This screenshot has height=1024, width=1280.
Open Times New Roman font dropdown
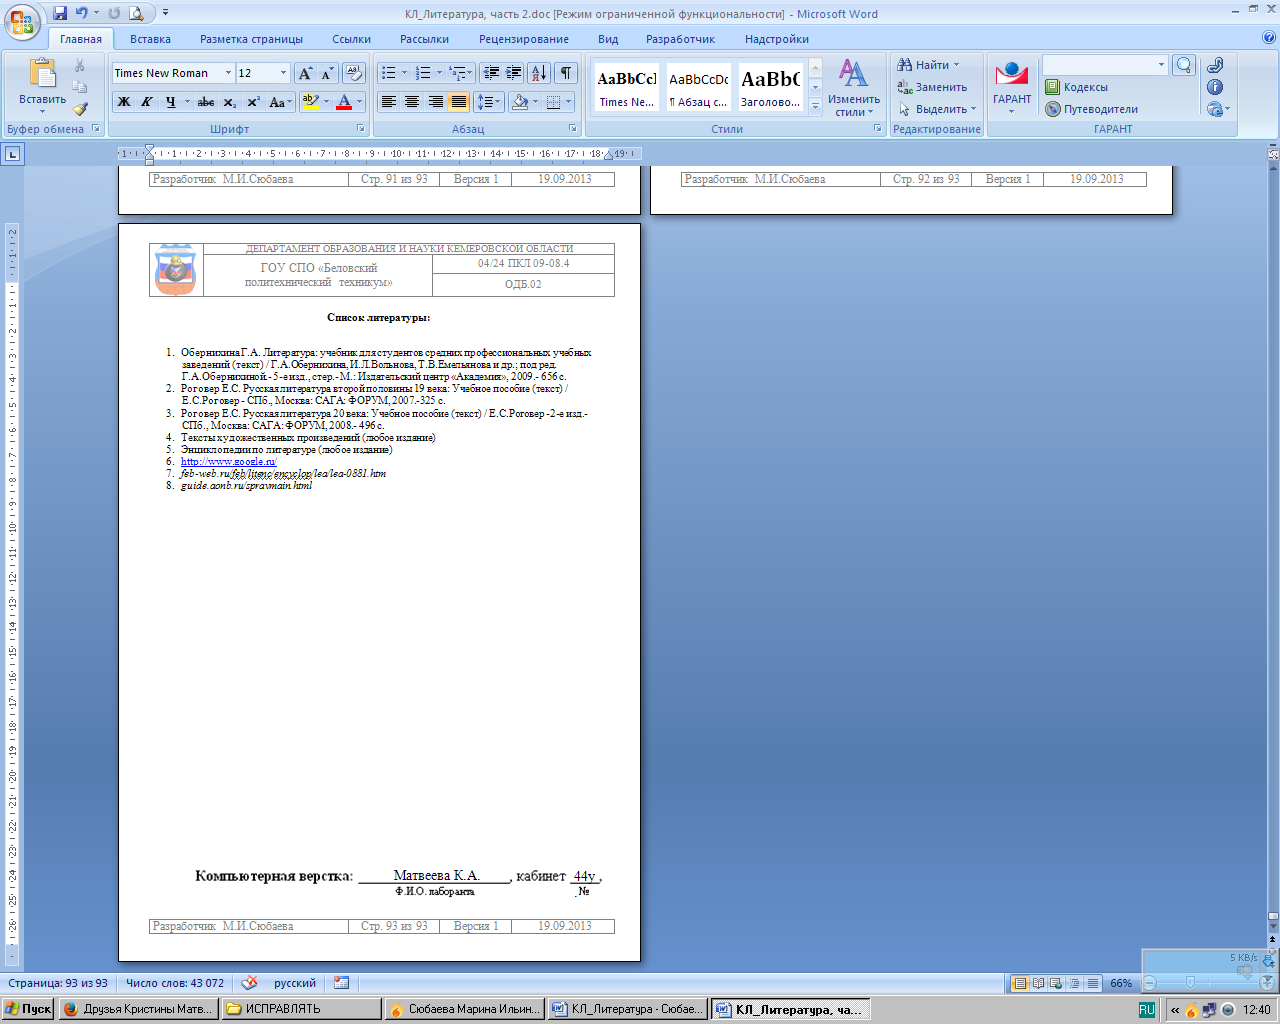coord(228,73)
